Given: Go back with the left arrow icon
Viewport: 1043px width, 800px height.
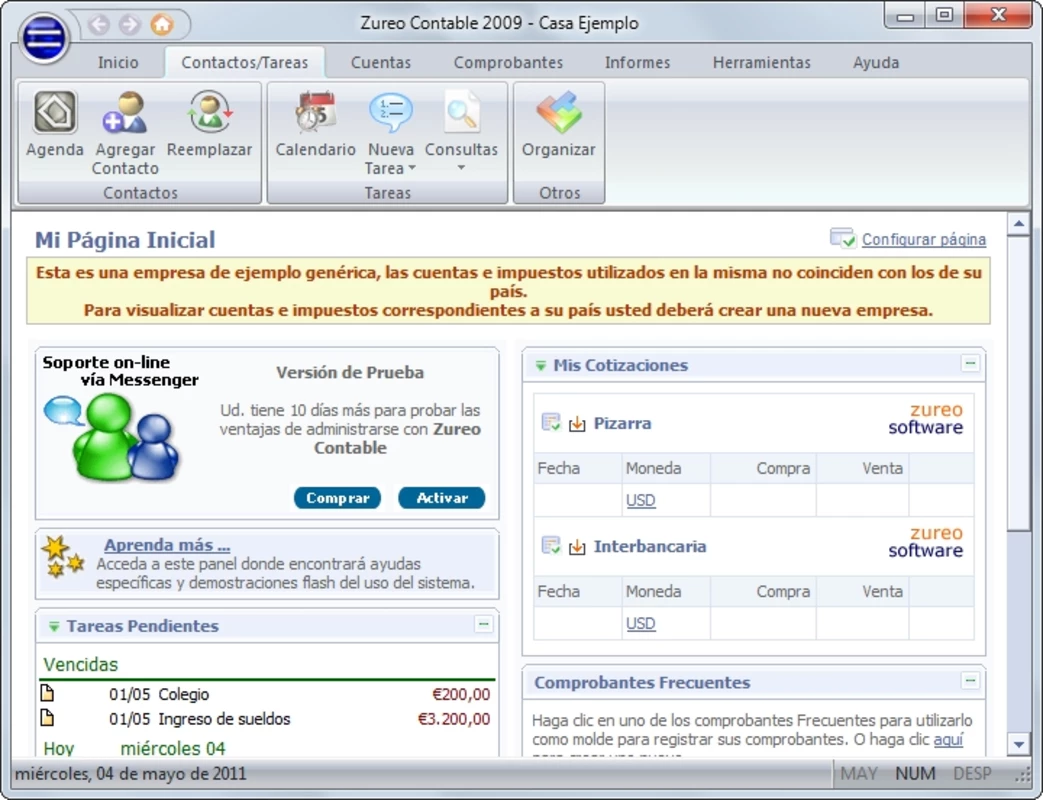Looking at the screenshot, I should [99, 25].
